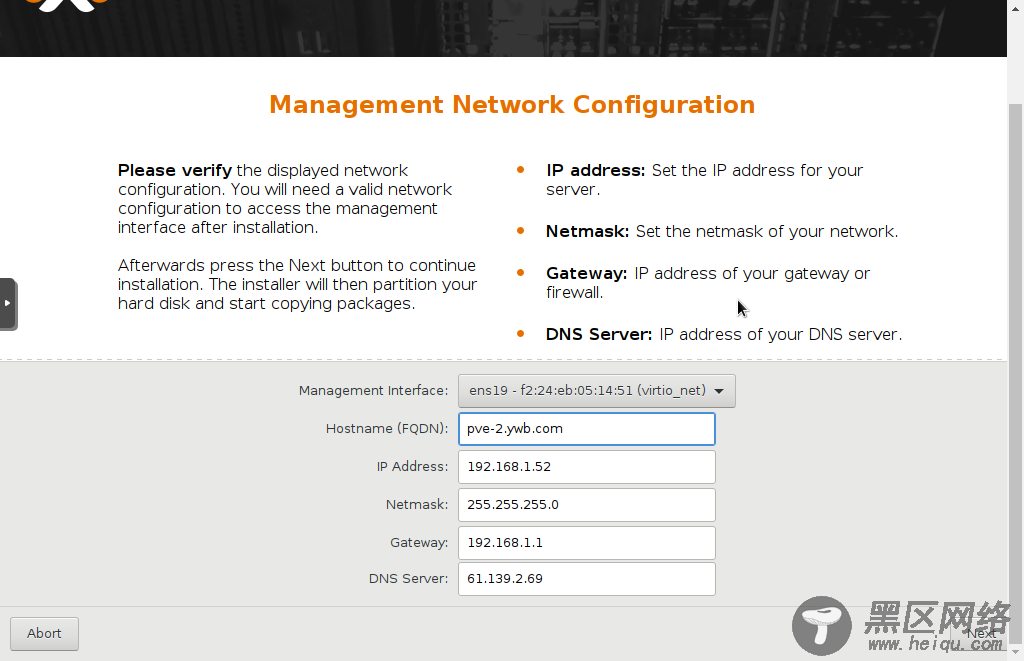Click the 'Afterwards press the Next button' paragraph
Image resolution: width=1024 pixels, height=661 pixels.
click(x=297, y=284)
